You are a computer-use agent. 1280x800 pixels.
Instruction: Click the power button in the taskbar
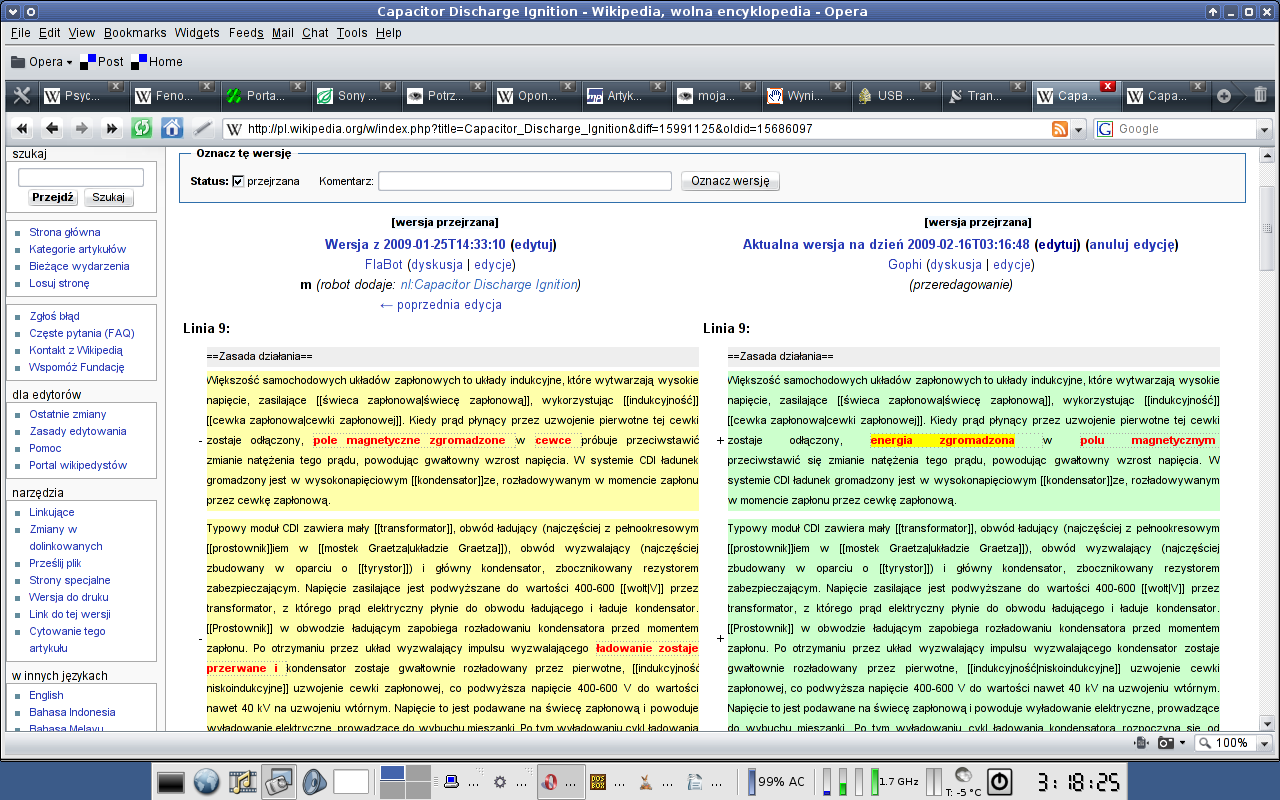(x=1000, y=781)
